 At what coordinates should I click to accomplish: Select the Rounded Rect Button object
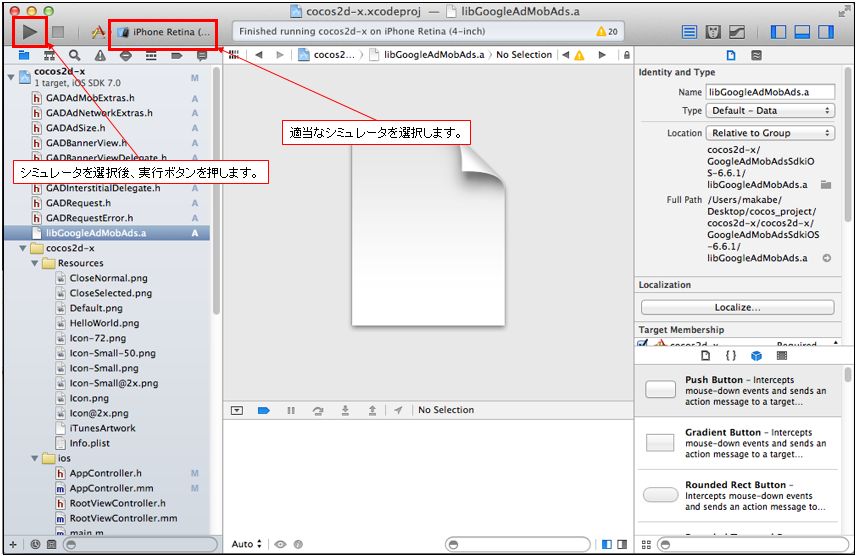pos(738,496)
